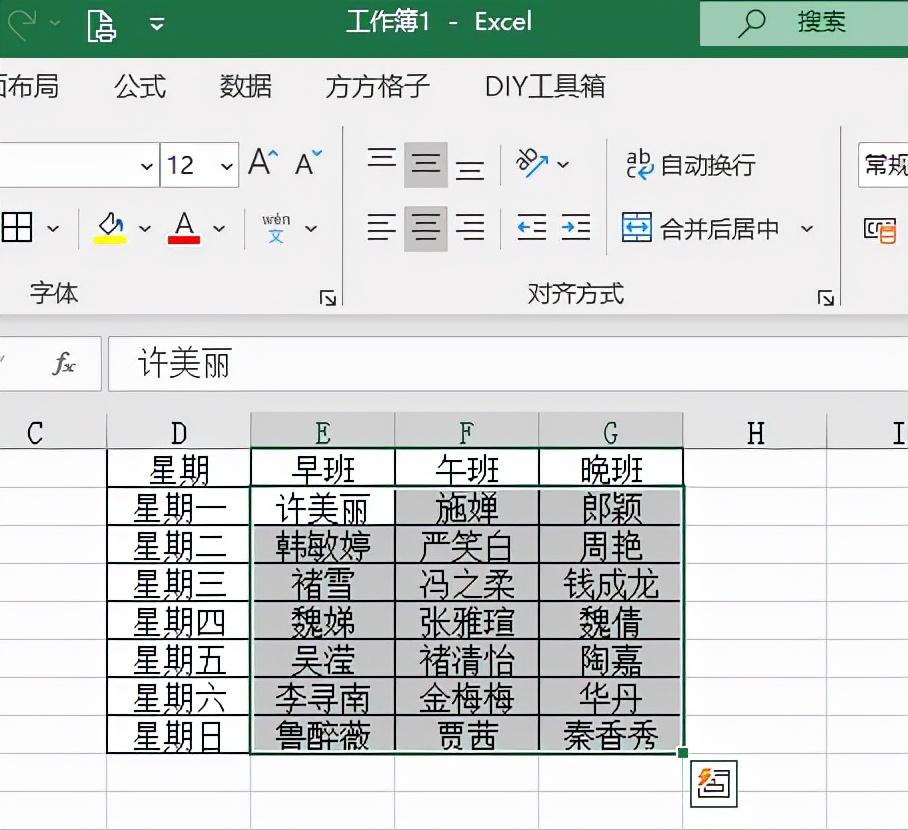908x830 pixels.
Task: Open the 合并后居中 dropdown arrow
Action: [806, 228]
